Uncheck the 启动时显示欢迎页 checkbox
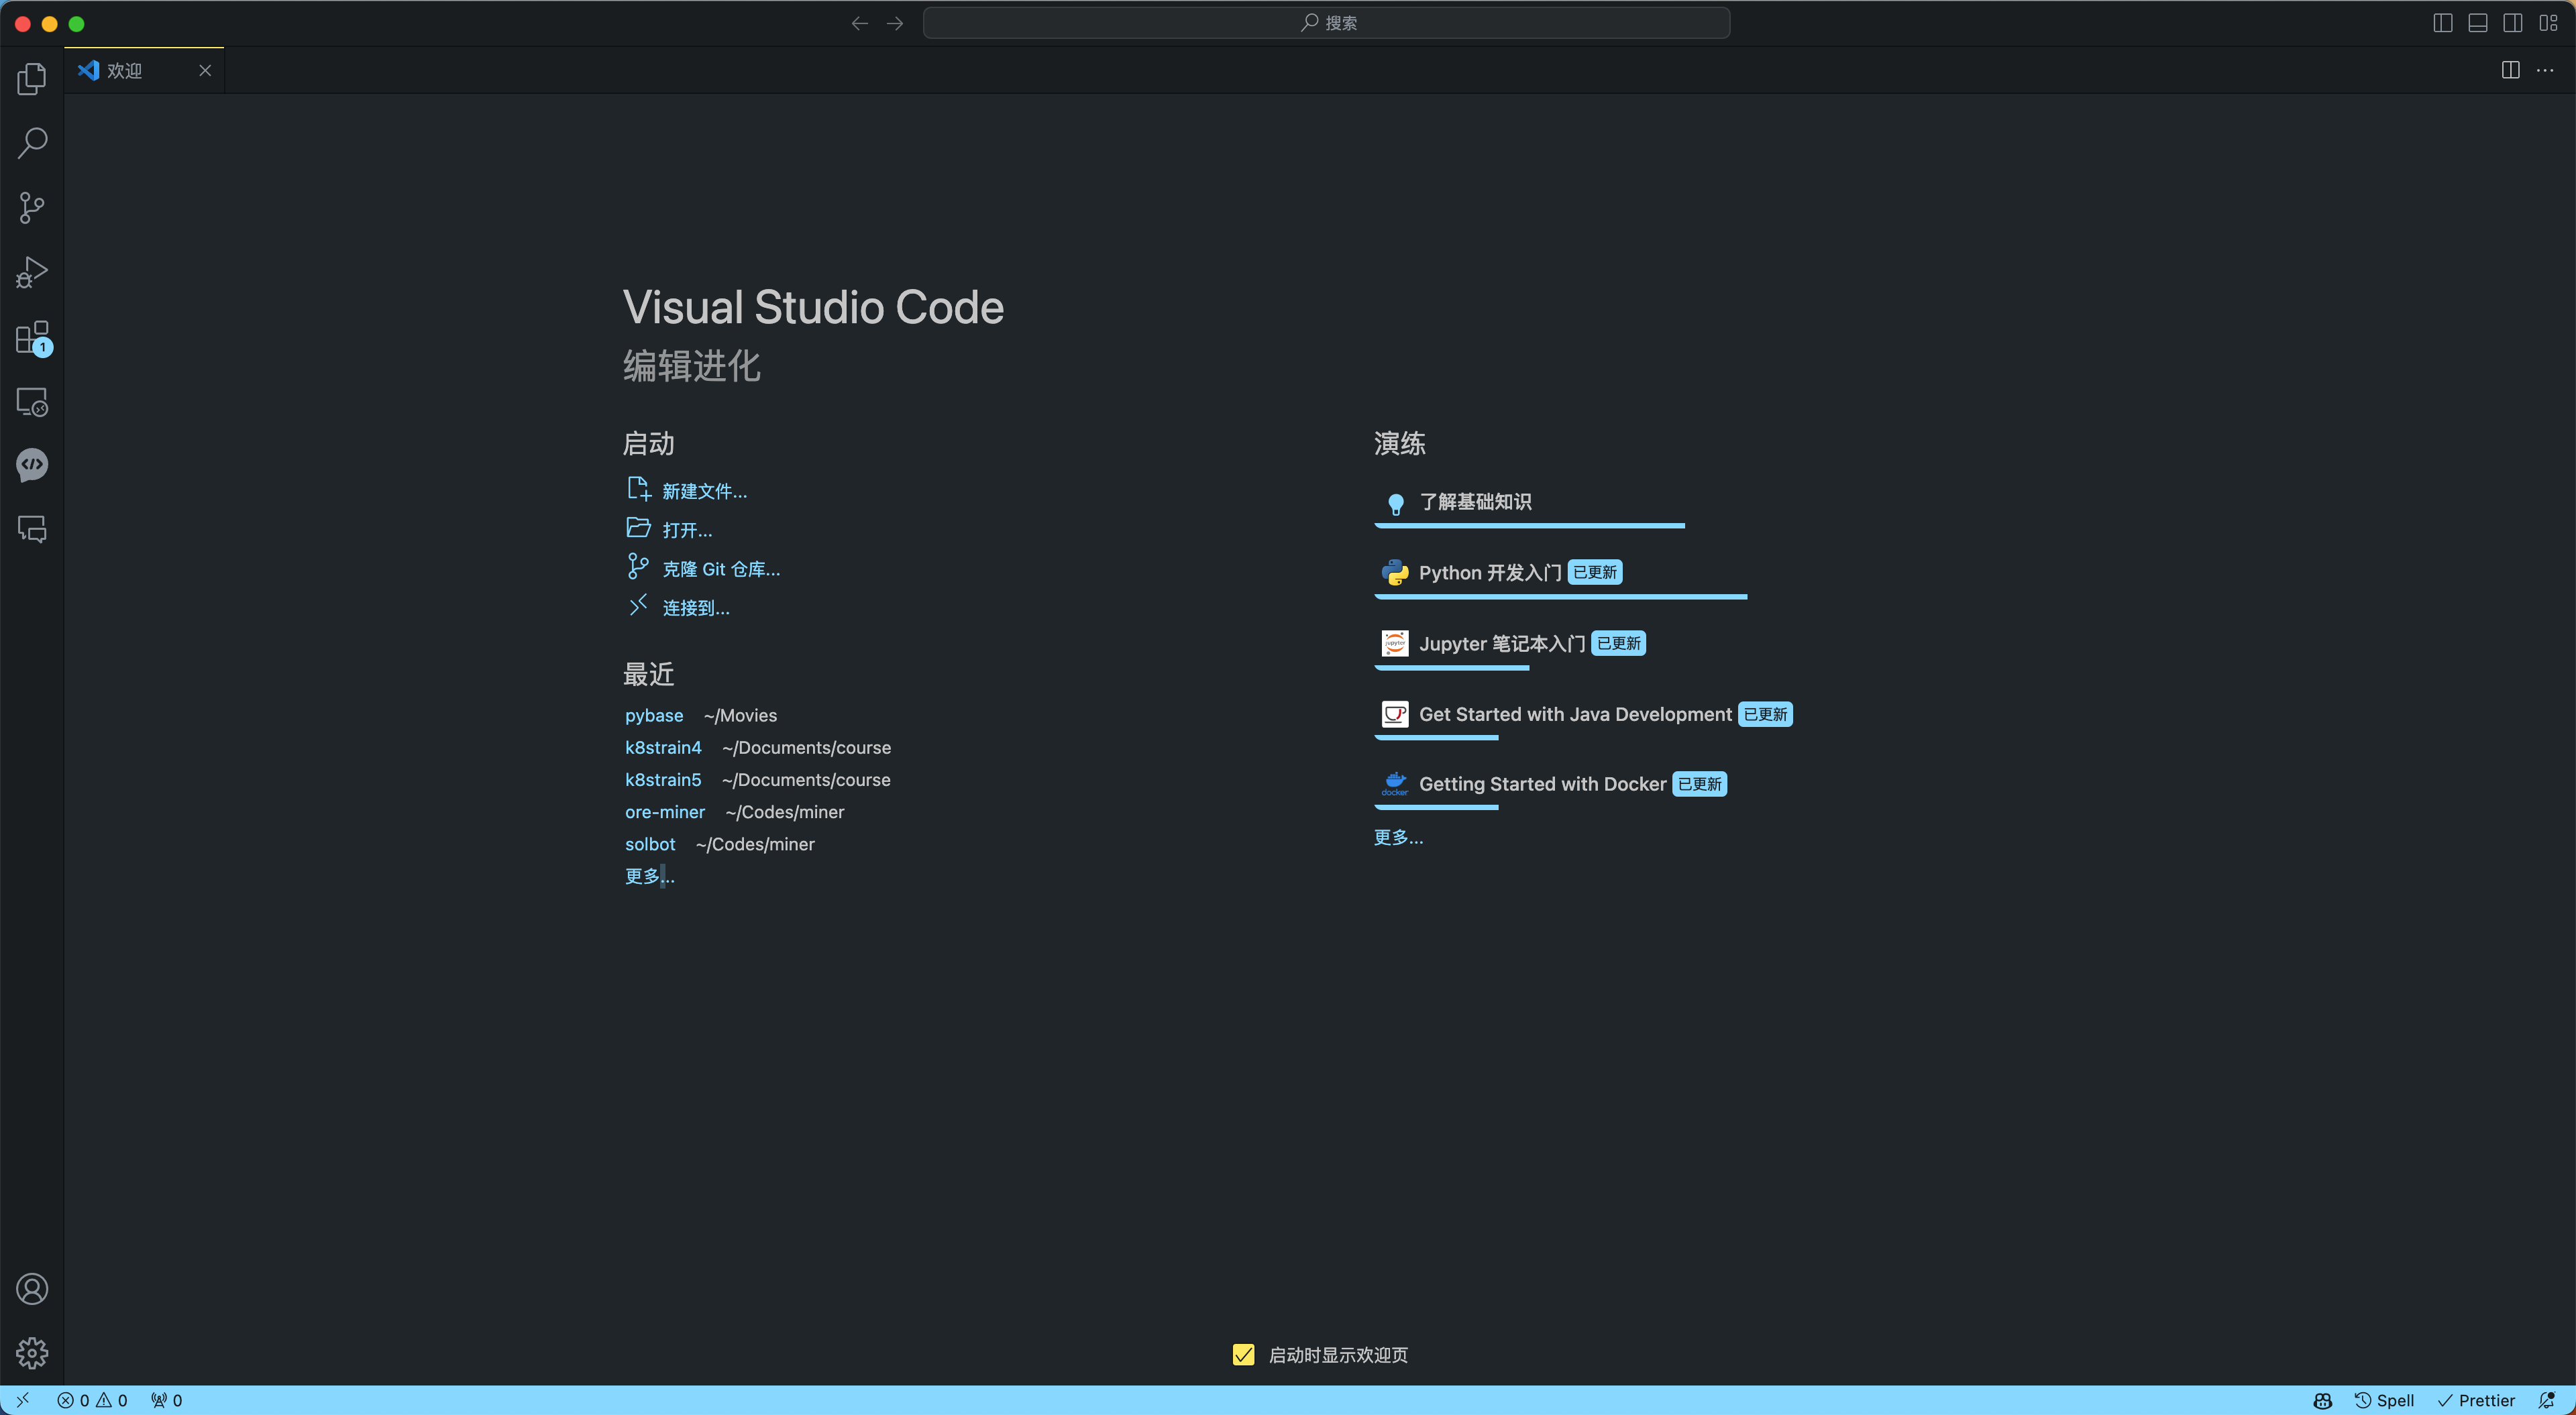The height and width of the screenshot is (1415, 2576). point(1243,1354)
